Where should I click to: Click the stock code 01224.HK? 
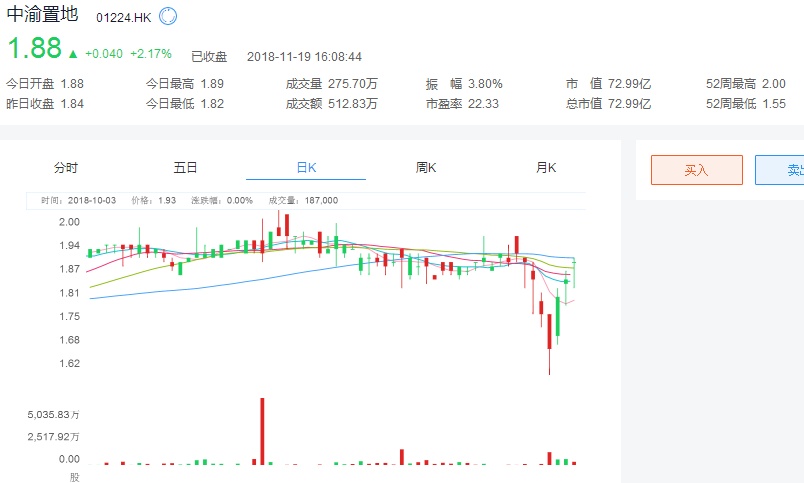click(x=125, y=18)
